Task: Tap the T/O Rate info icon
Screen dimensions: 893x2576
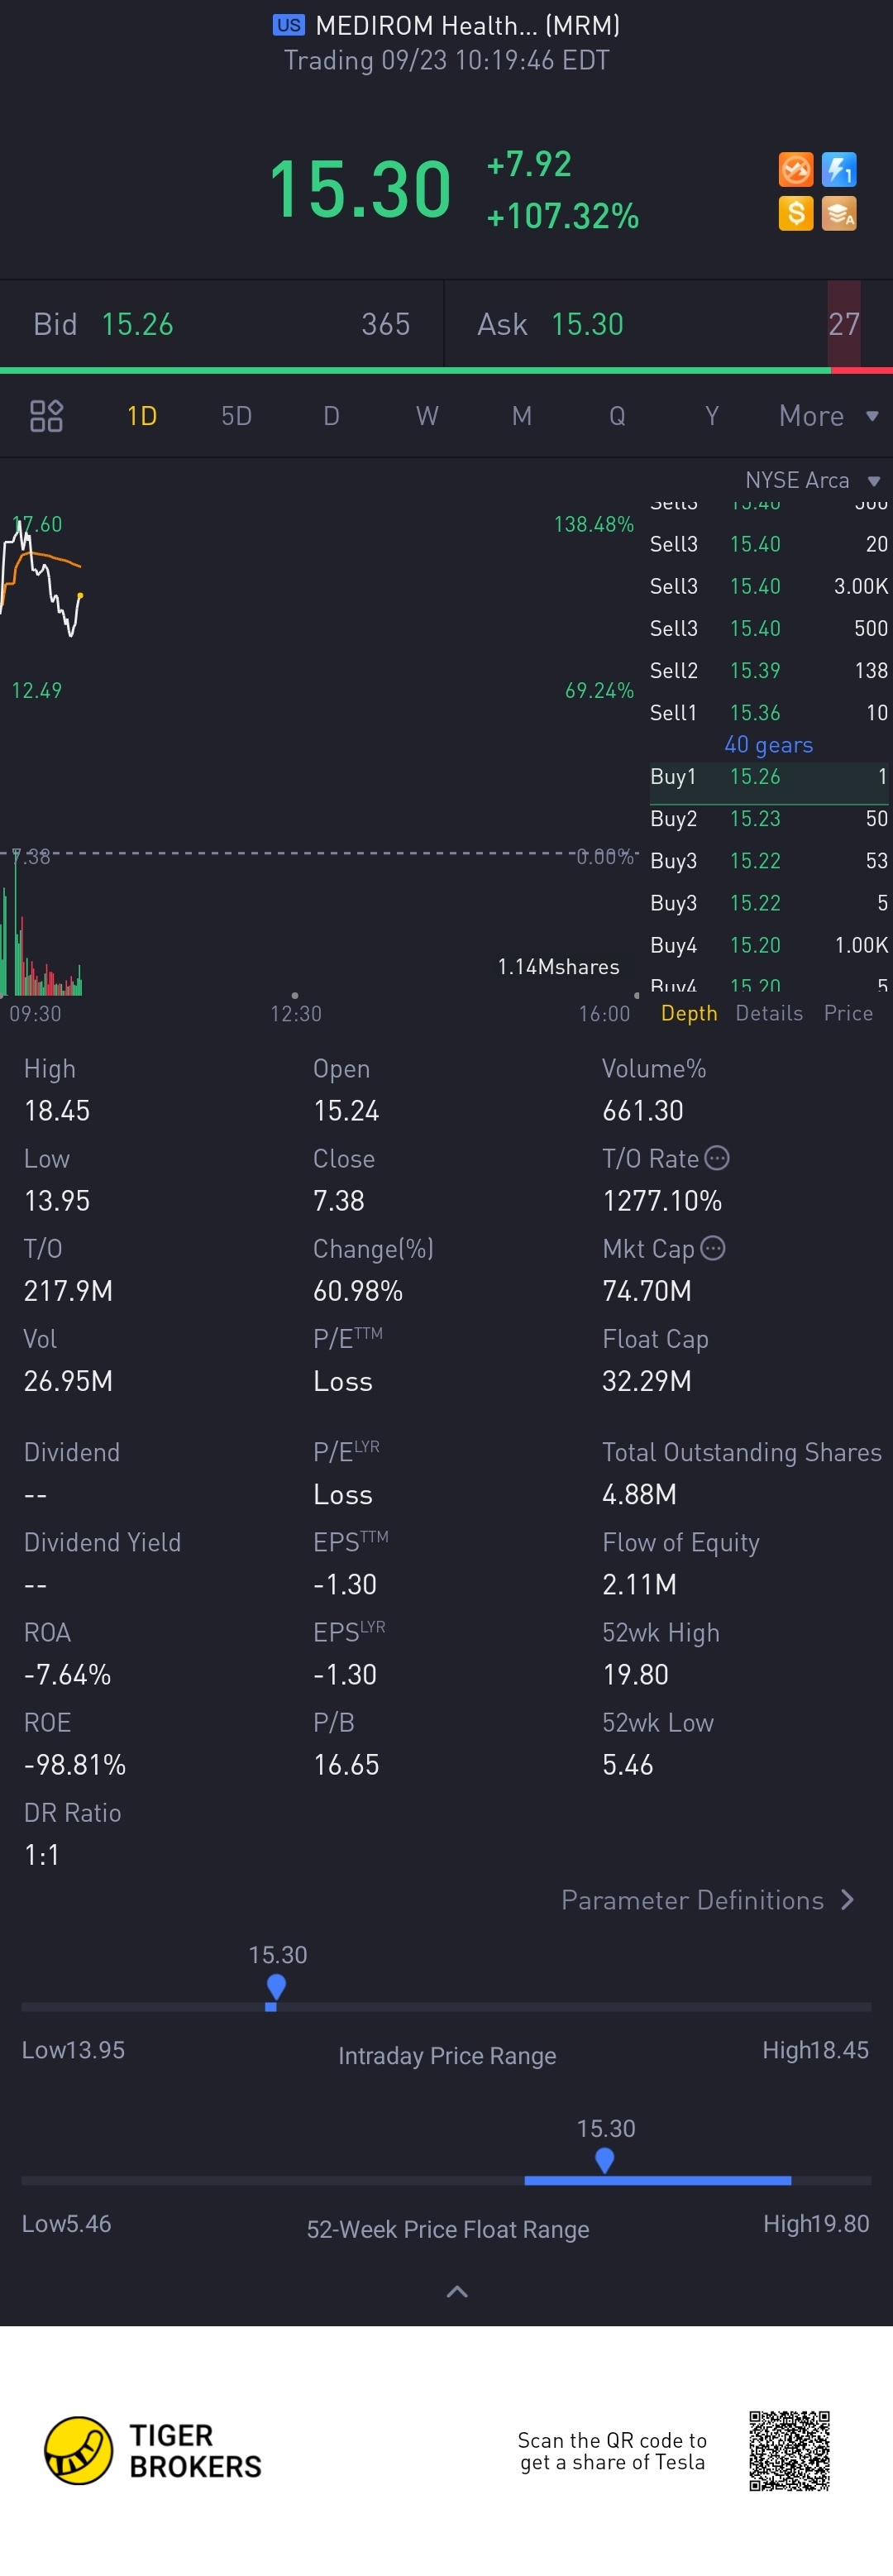Action: click(x=717, y=1158)
